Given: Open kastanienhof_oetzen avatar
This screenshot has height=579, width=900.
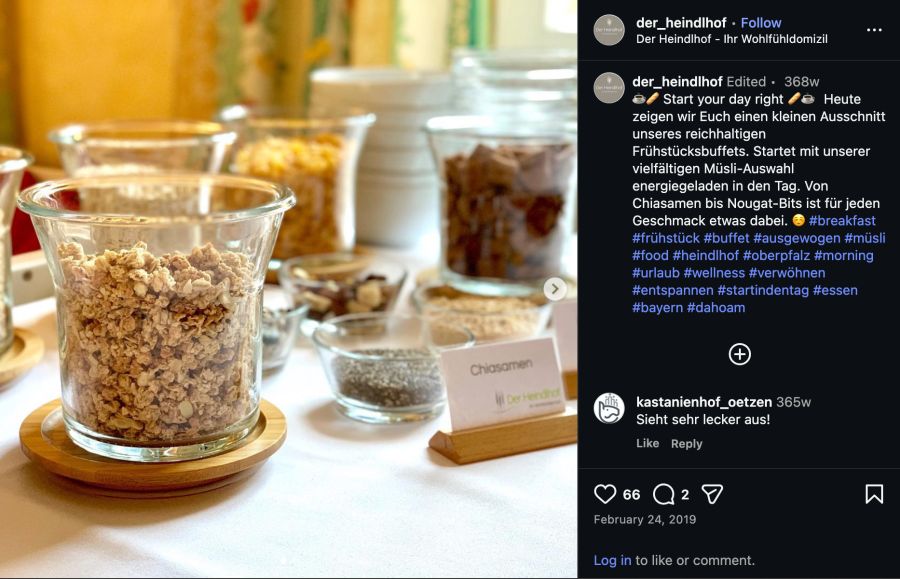Looking at the screenshot, I should click(609, 409).
